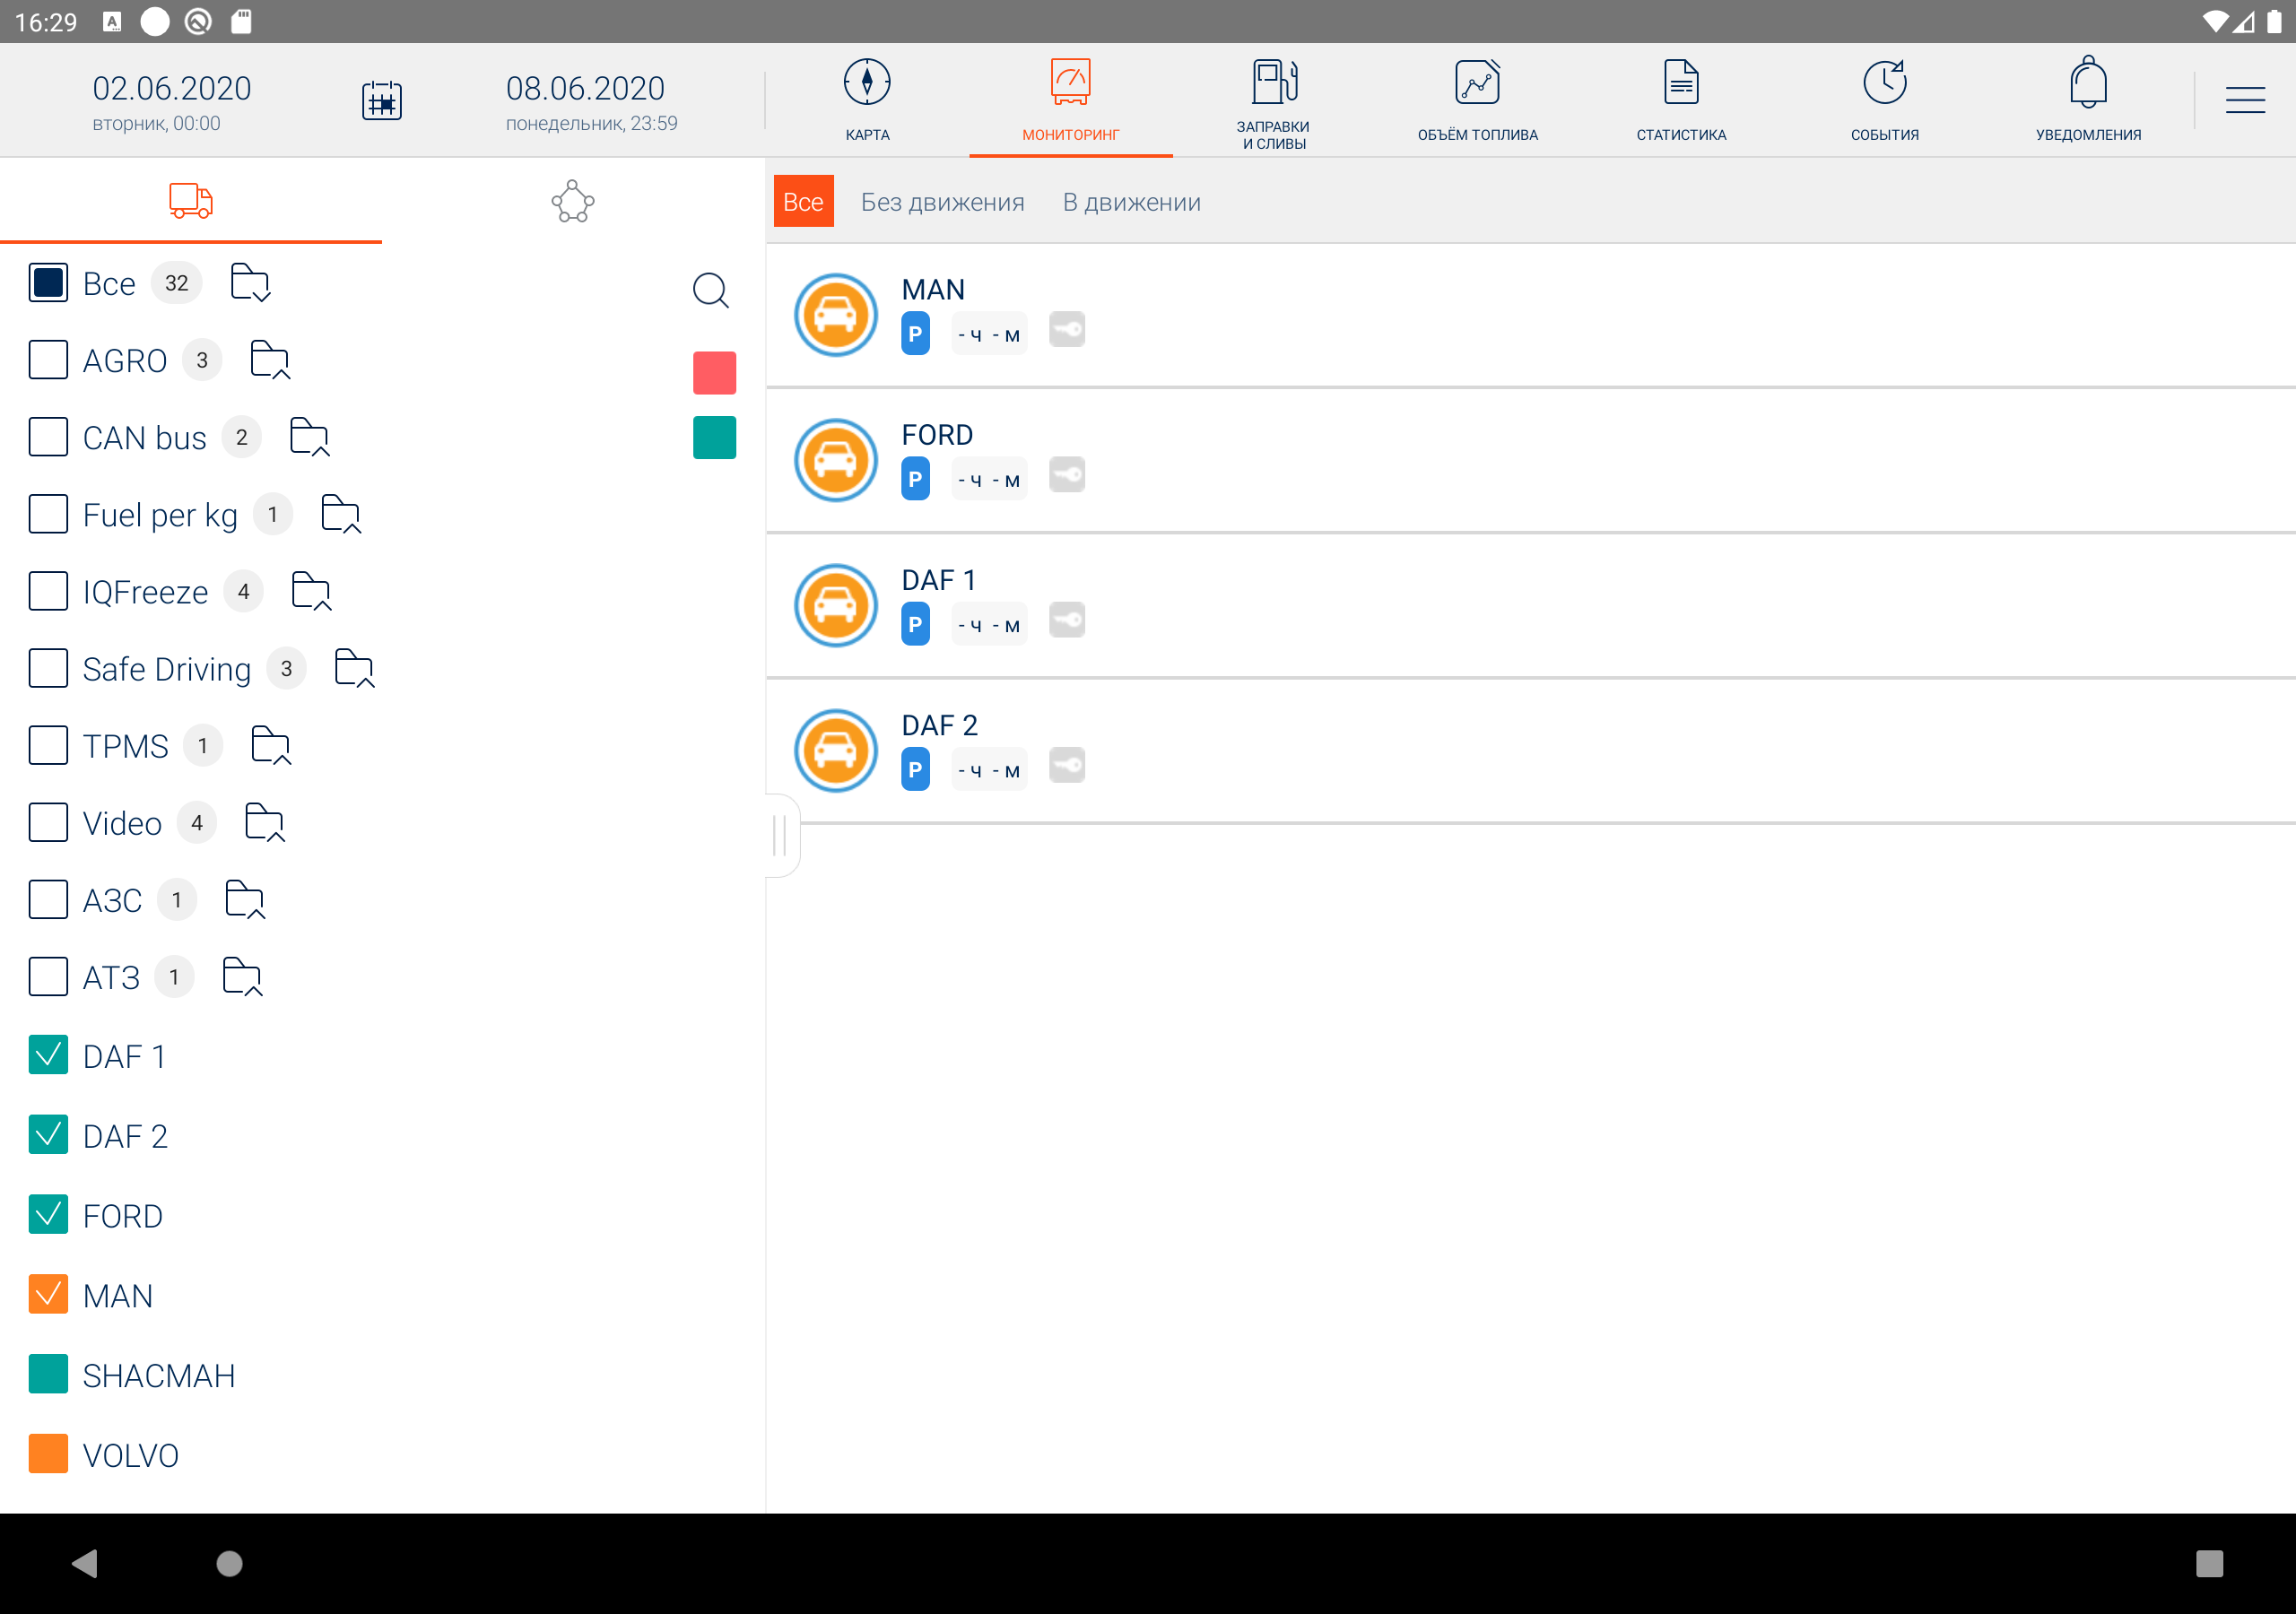This screenshot has height=1614, width=2296.
Task: Click the FORD ignition key icon
Action: [1067, 474]
